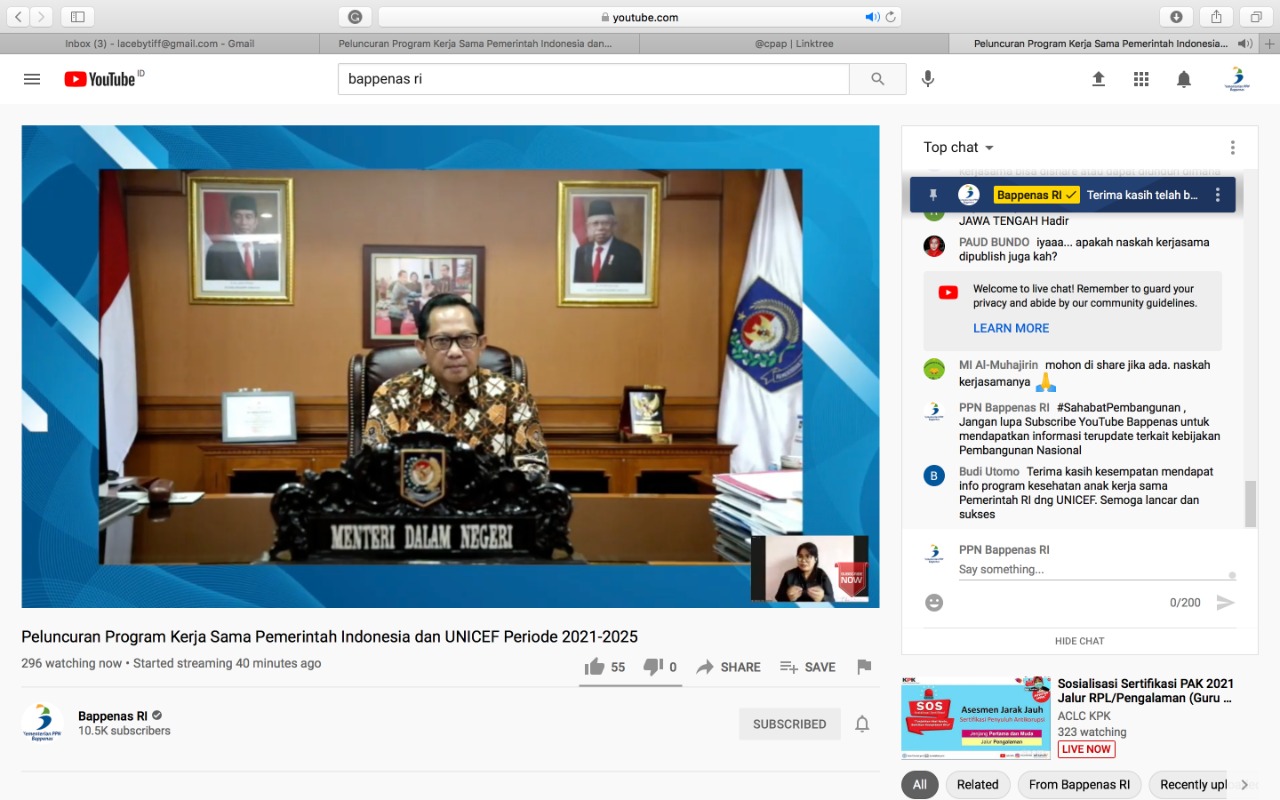Viewport: 1280px width, 800px height.
Task: Click the main video player
Action: (450, 366)
